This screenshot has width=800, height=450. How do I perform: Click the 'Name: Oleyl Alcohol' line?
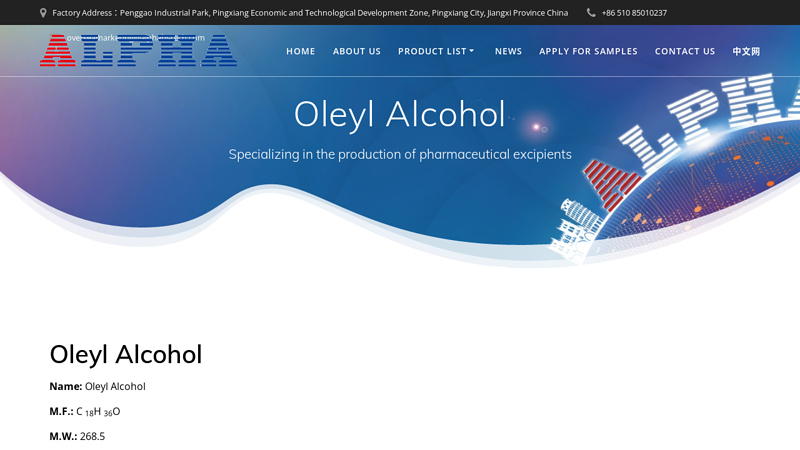coord(97,387)
